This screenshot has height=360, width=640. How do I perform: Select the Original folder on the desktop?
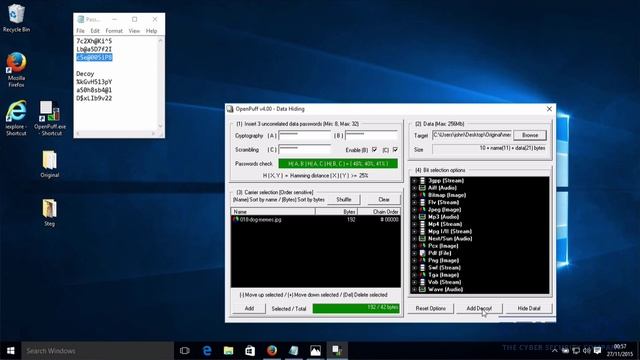tap(49, 164)
